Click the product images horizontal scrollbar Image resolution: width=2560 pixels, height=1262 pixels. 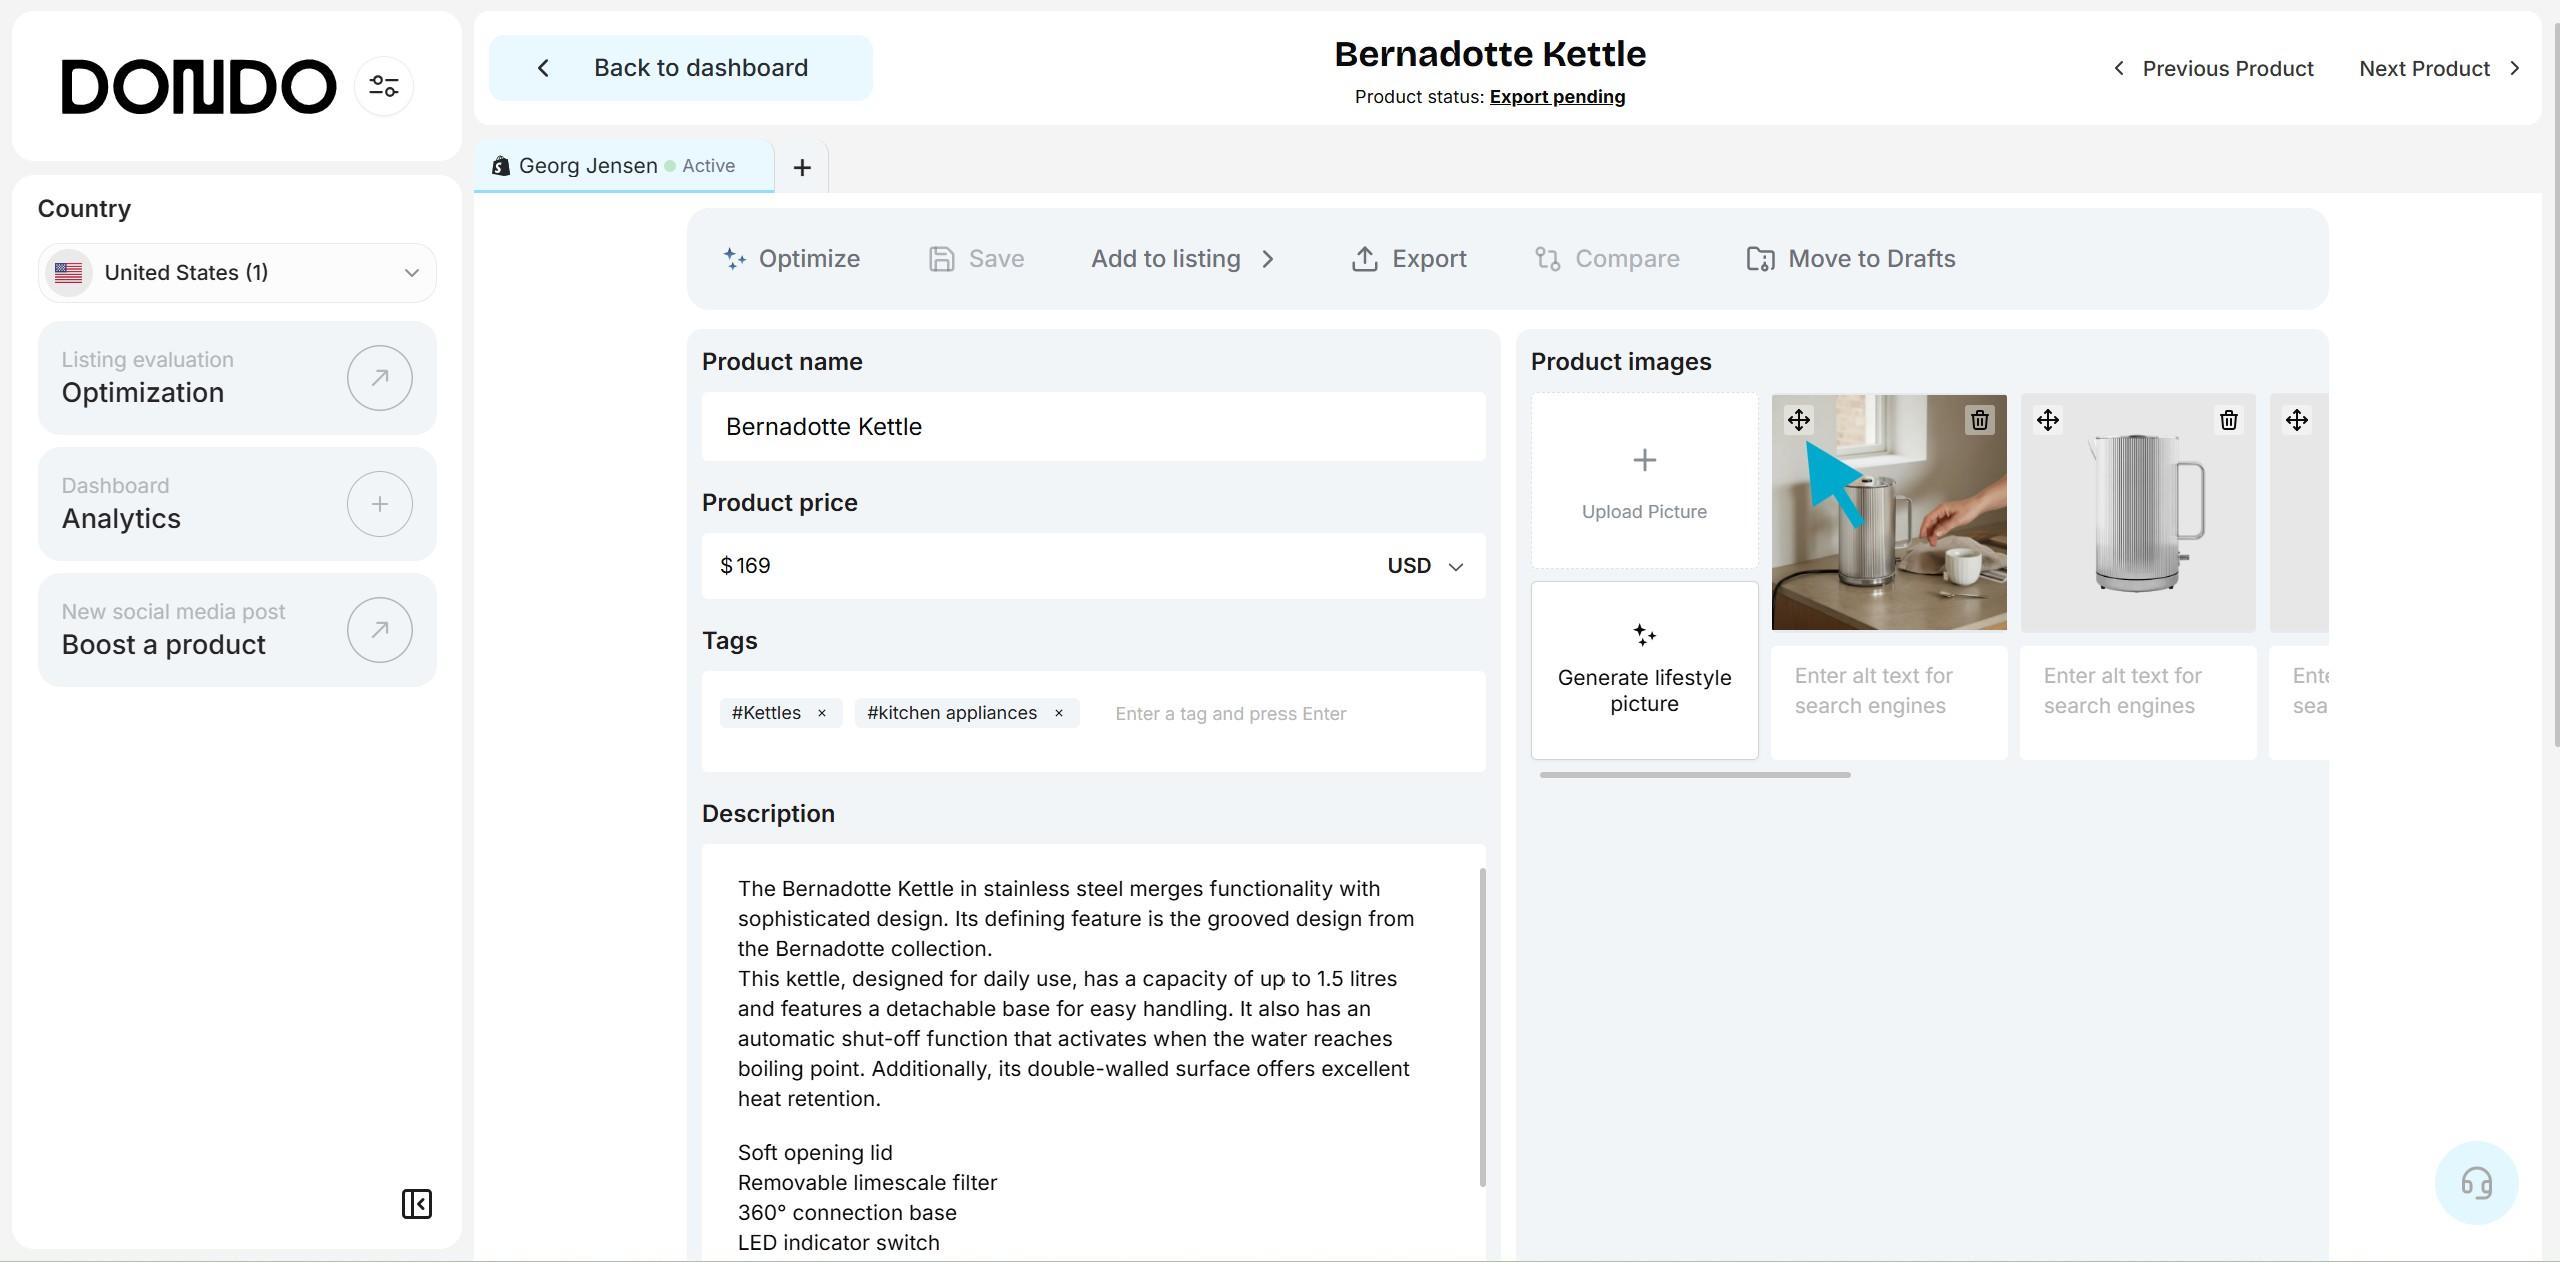[1694, 775]
